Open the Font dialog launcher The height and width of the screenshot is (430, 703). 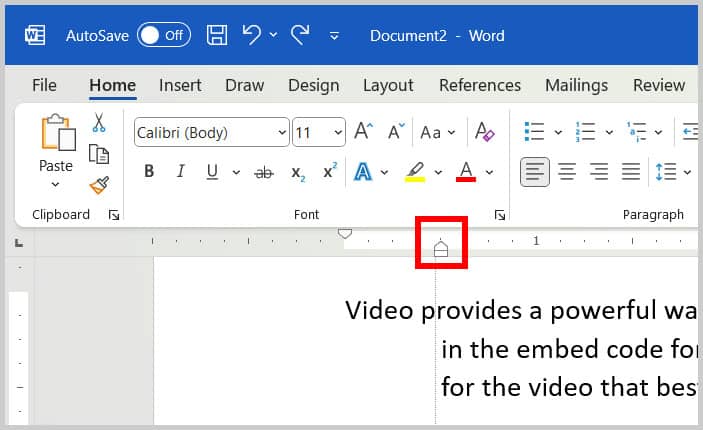[x=499, y=216]
